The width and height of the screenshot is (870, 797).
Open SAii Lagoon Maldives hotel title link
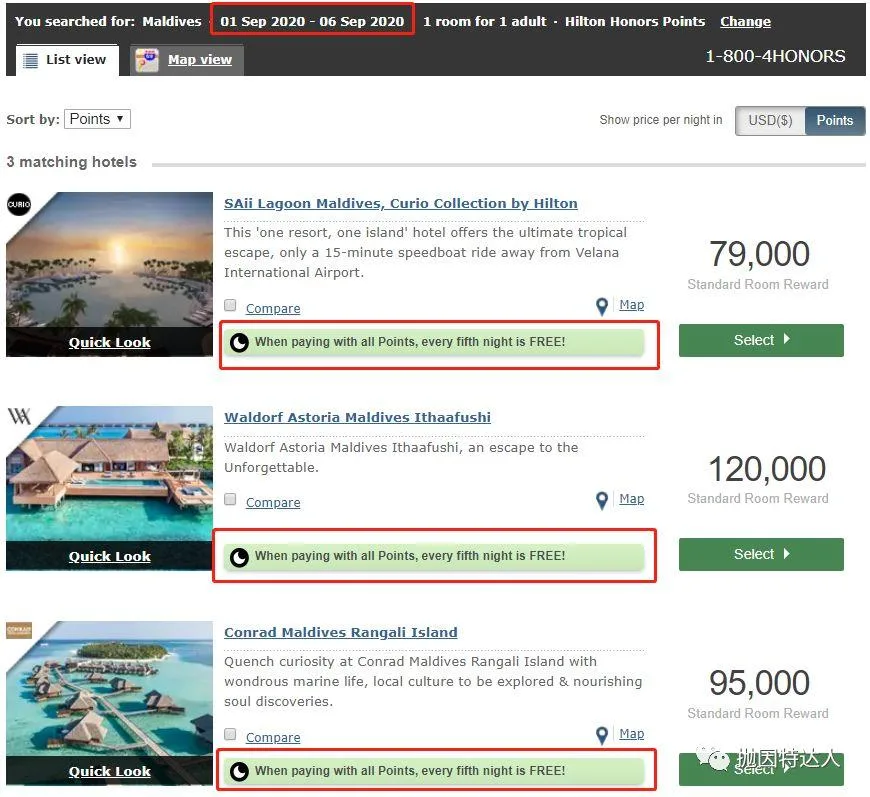point(401,204)
